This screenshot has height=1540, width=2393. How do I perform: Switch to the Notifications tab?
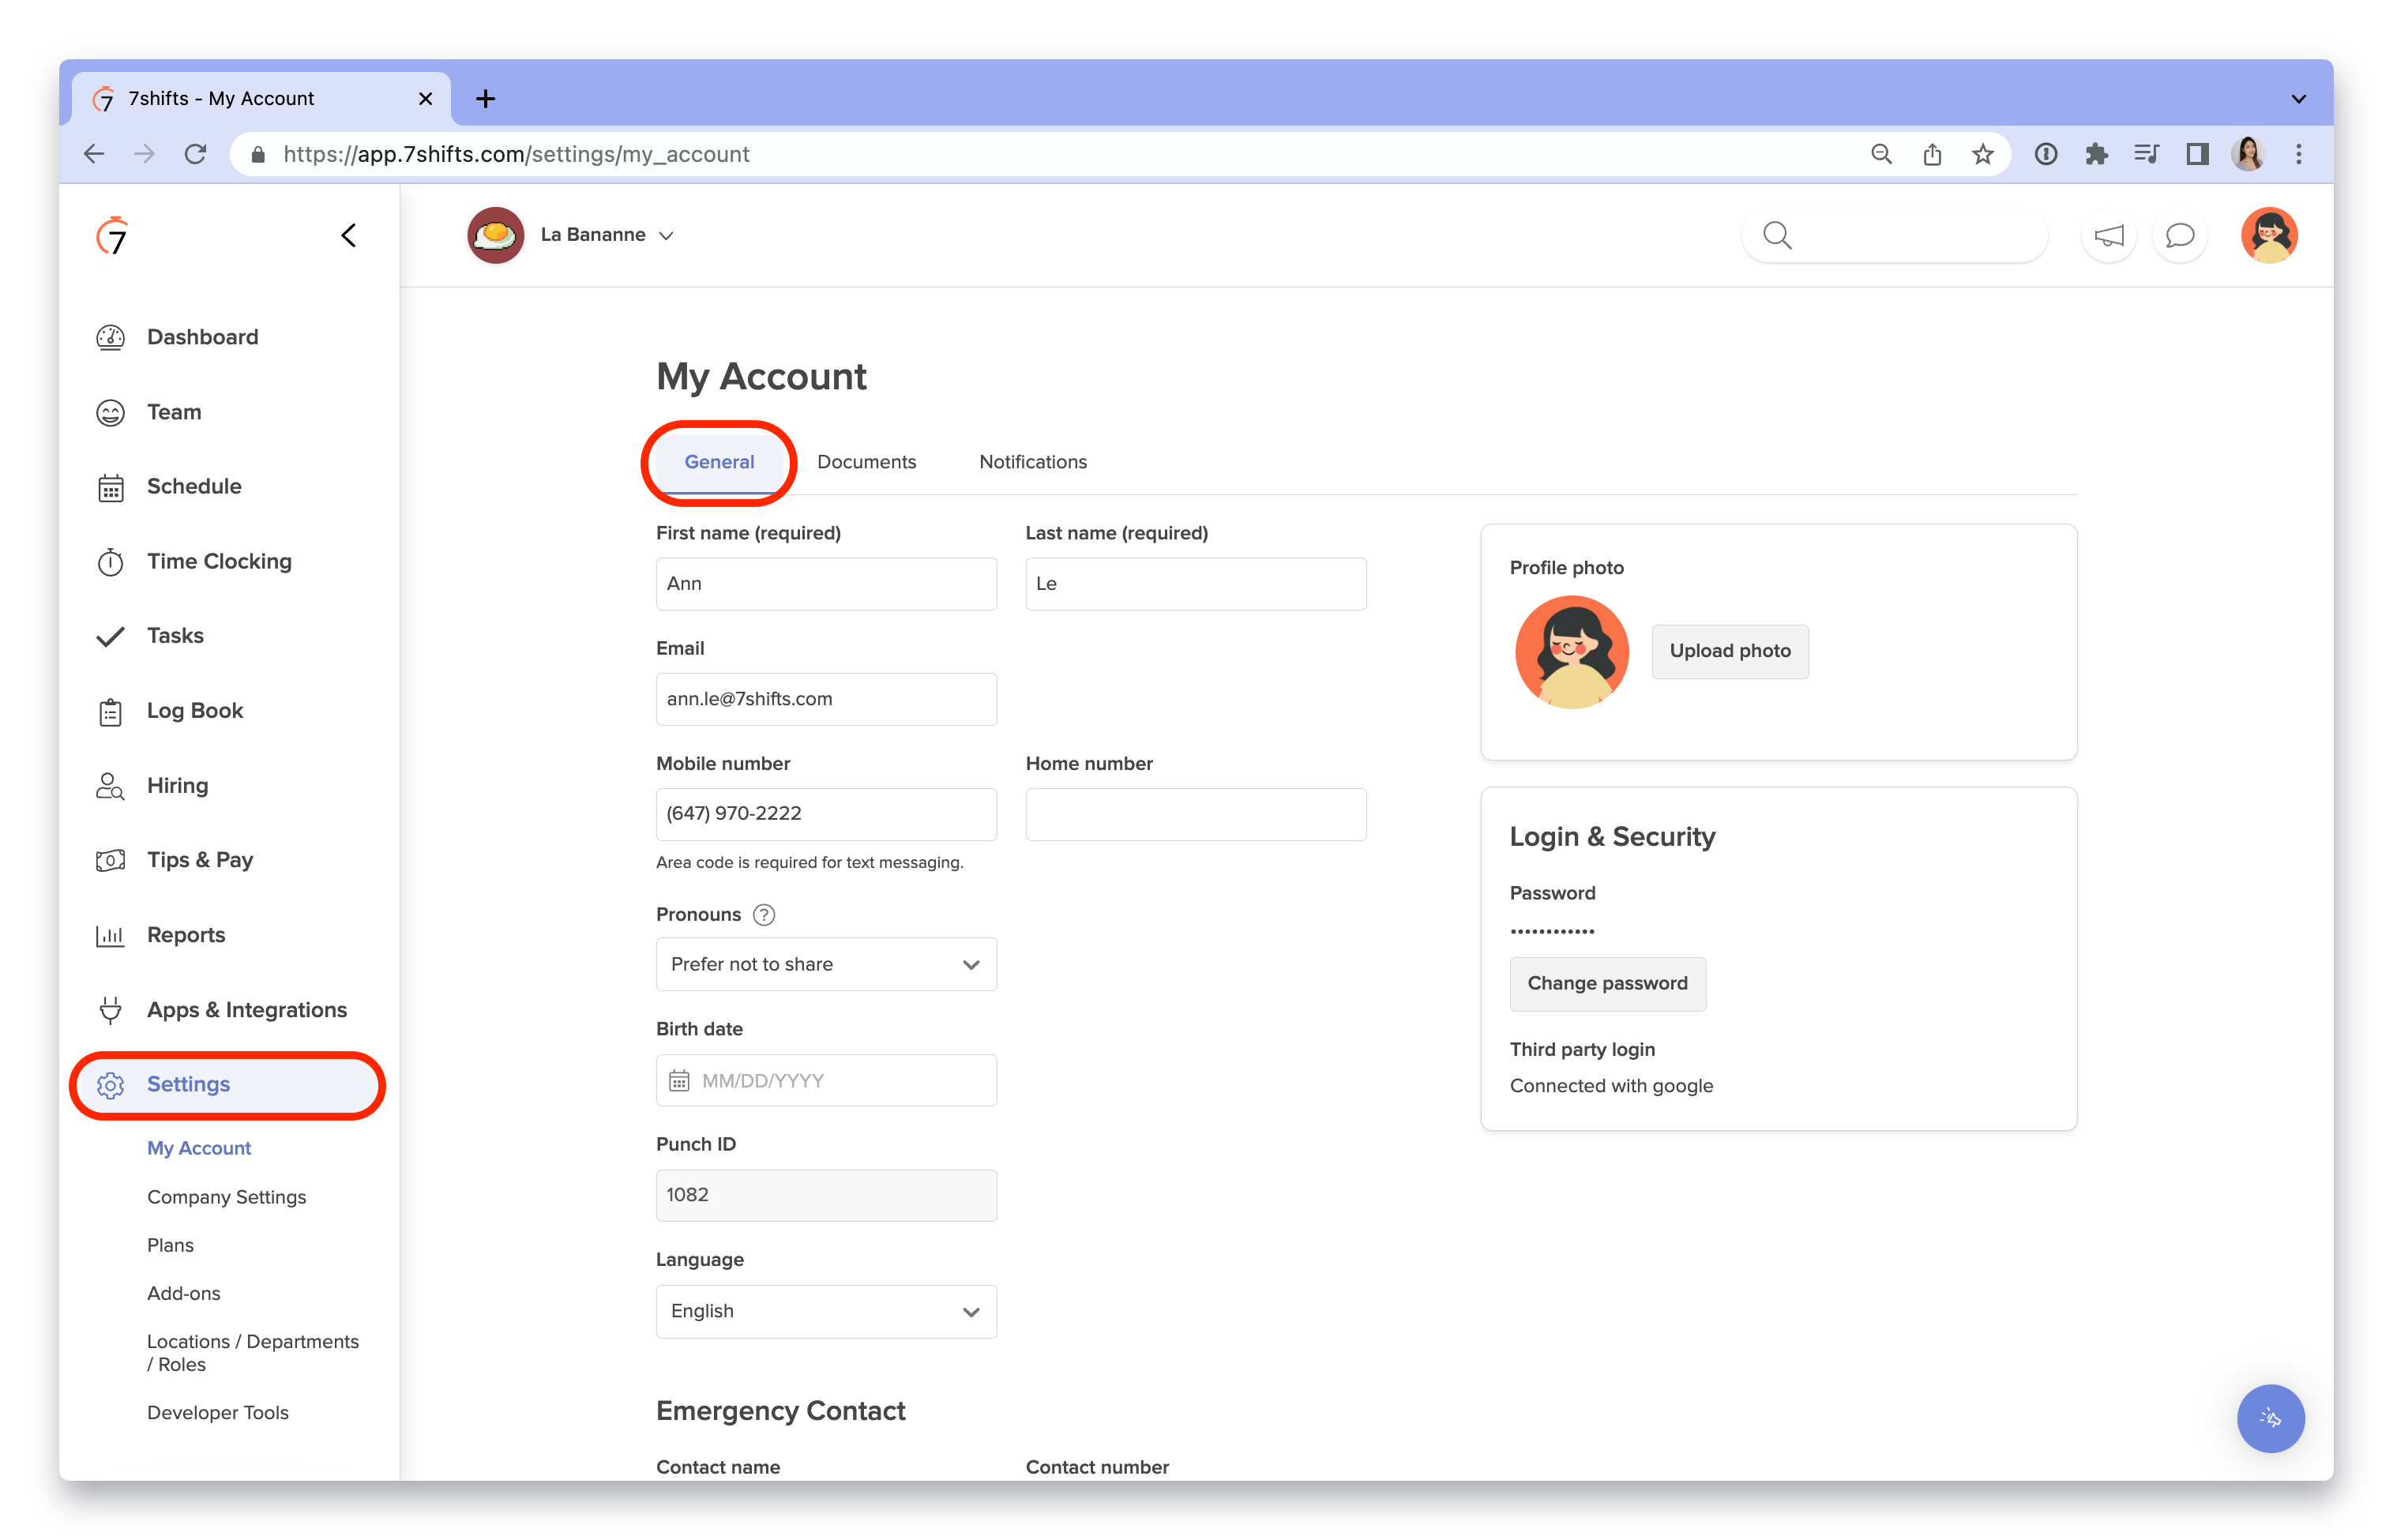pyautogui.click(x=1032, y=462)
